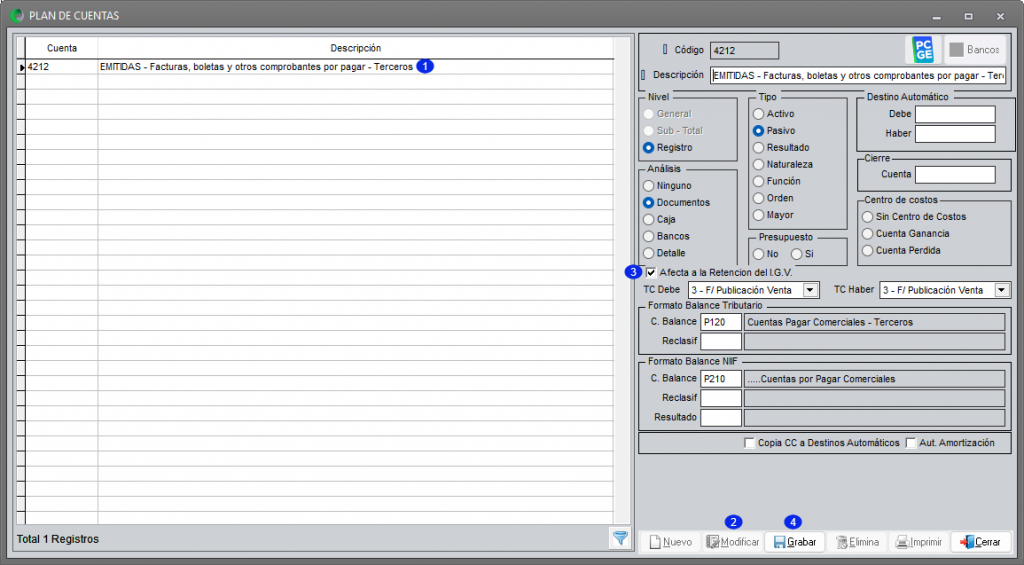Enable Copia CC a Destinos Automáticos
Viewport: 1024px width, 565px height.
pos(750,443)
